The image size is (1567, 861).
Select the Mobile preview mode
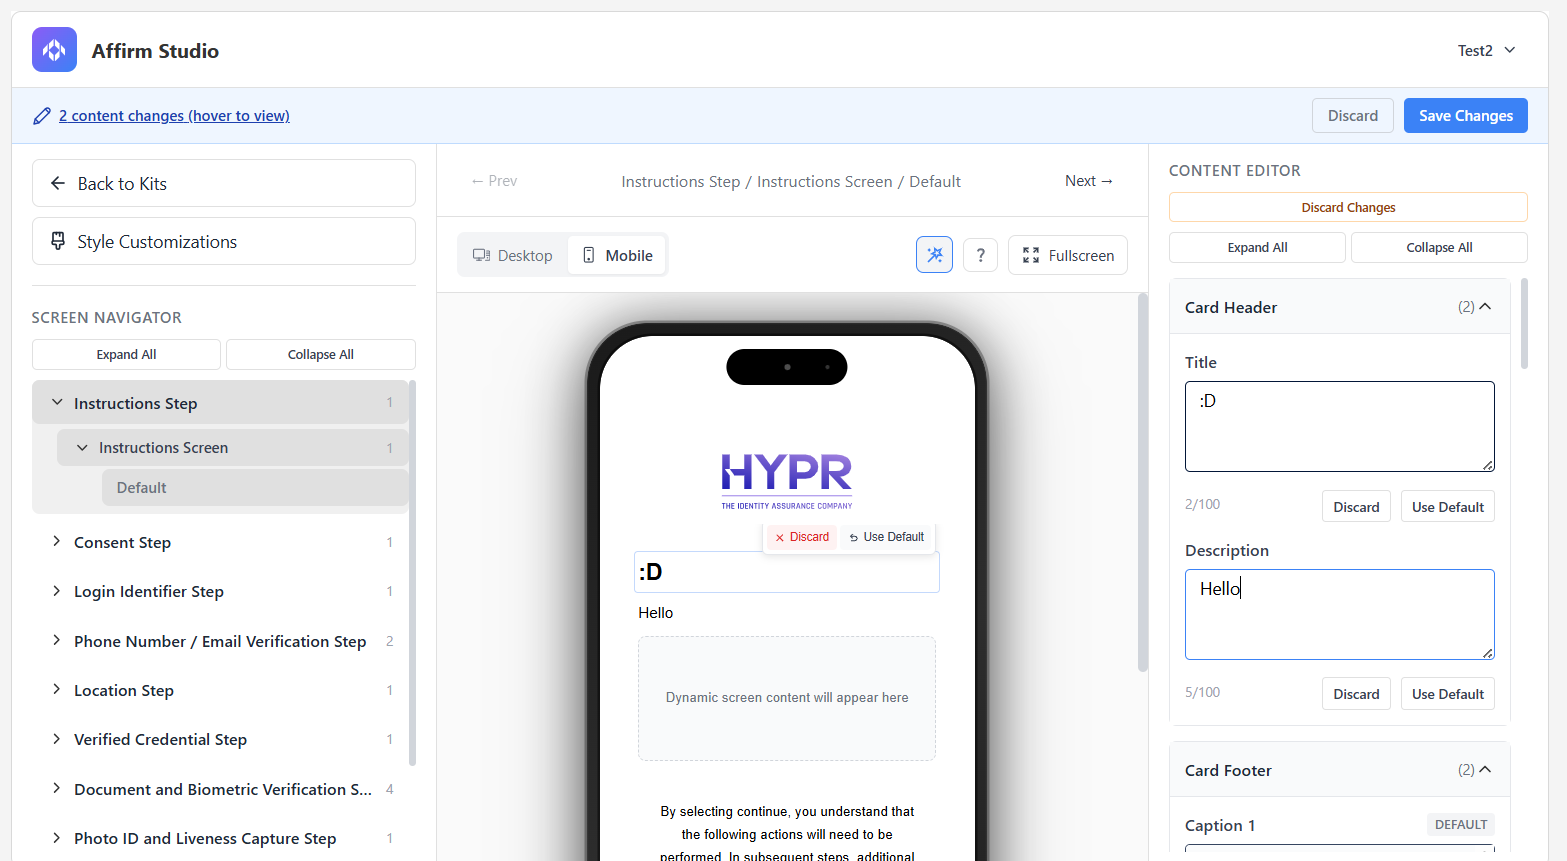pyautogui.click(x=617, y=255)
